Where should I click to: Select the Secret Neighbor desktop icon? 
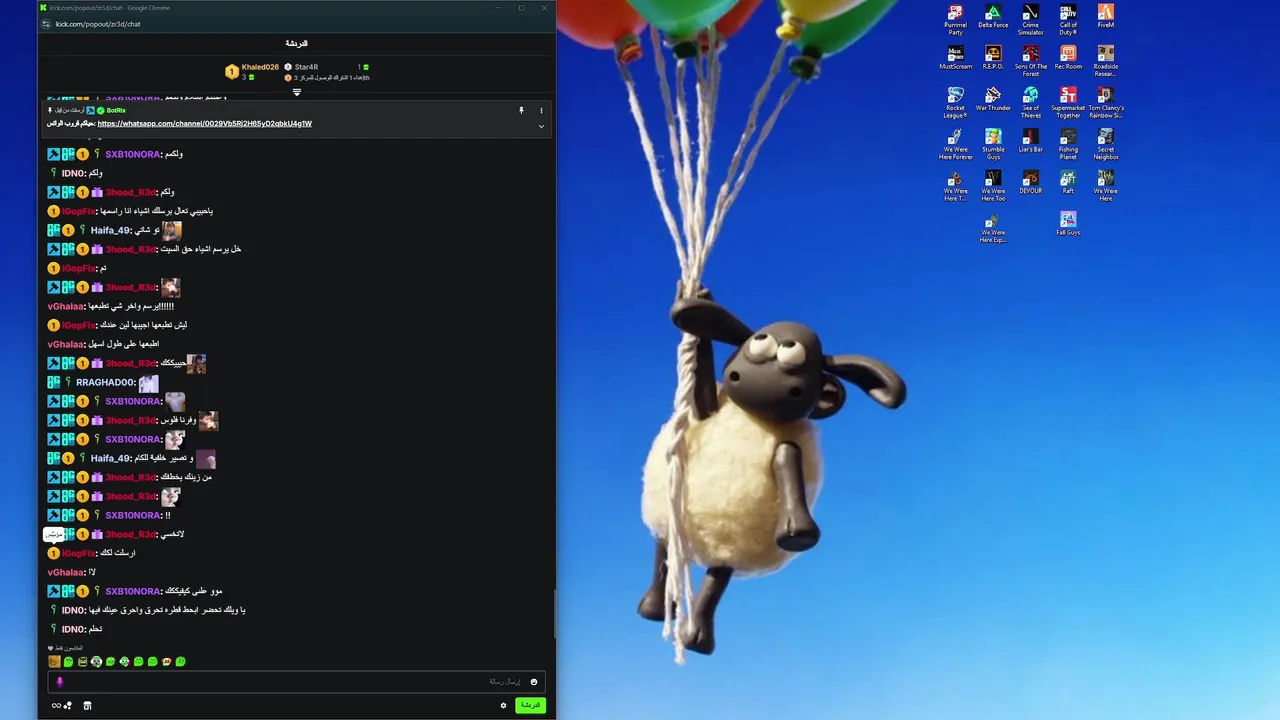tap(1106, 144)
